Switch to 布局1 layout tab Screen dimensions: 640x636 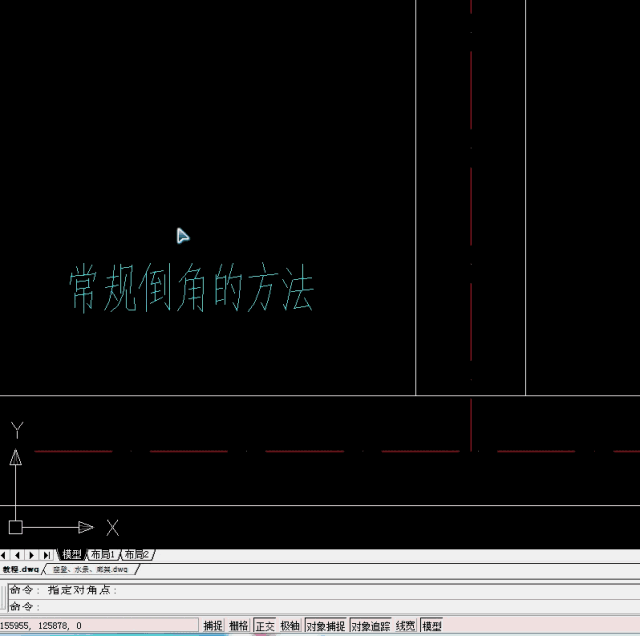point(103,555)
